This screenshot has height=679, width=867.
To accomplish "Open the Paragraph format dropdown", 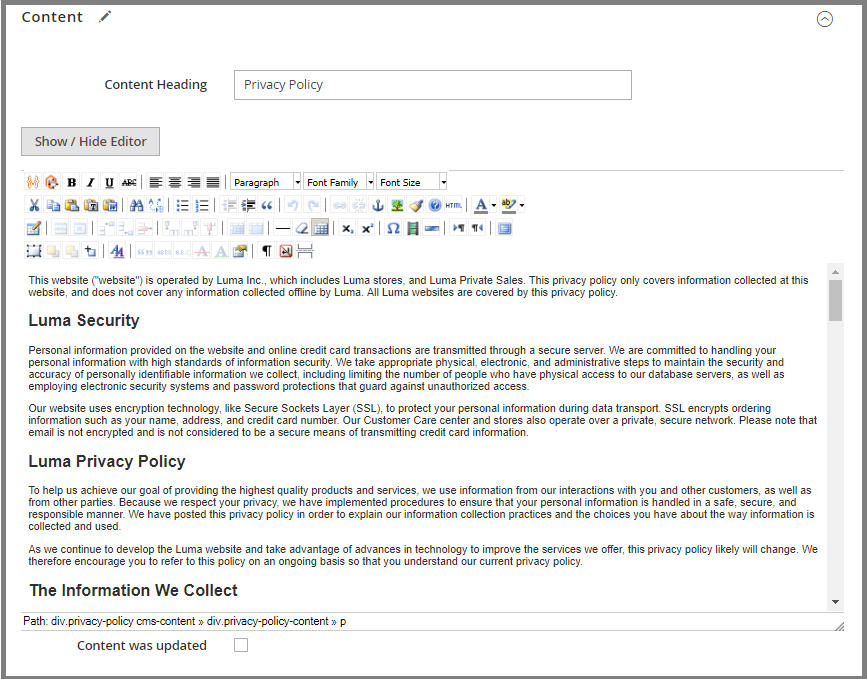I will pos(265,182).
